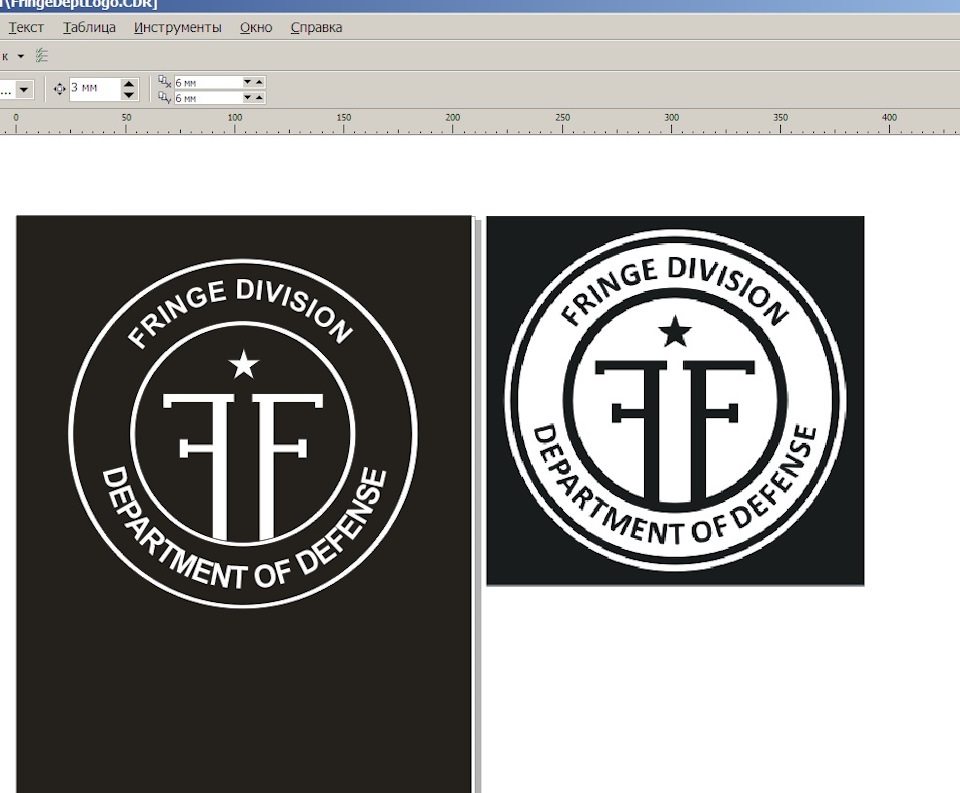The height and width of the screenshot is (793, 960).
Task: Open the Справка menu
Action: tap(316, 27)
